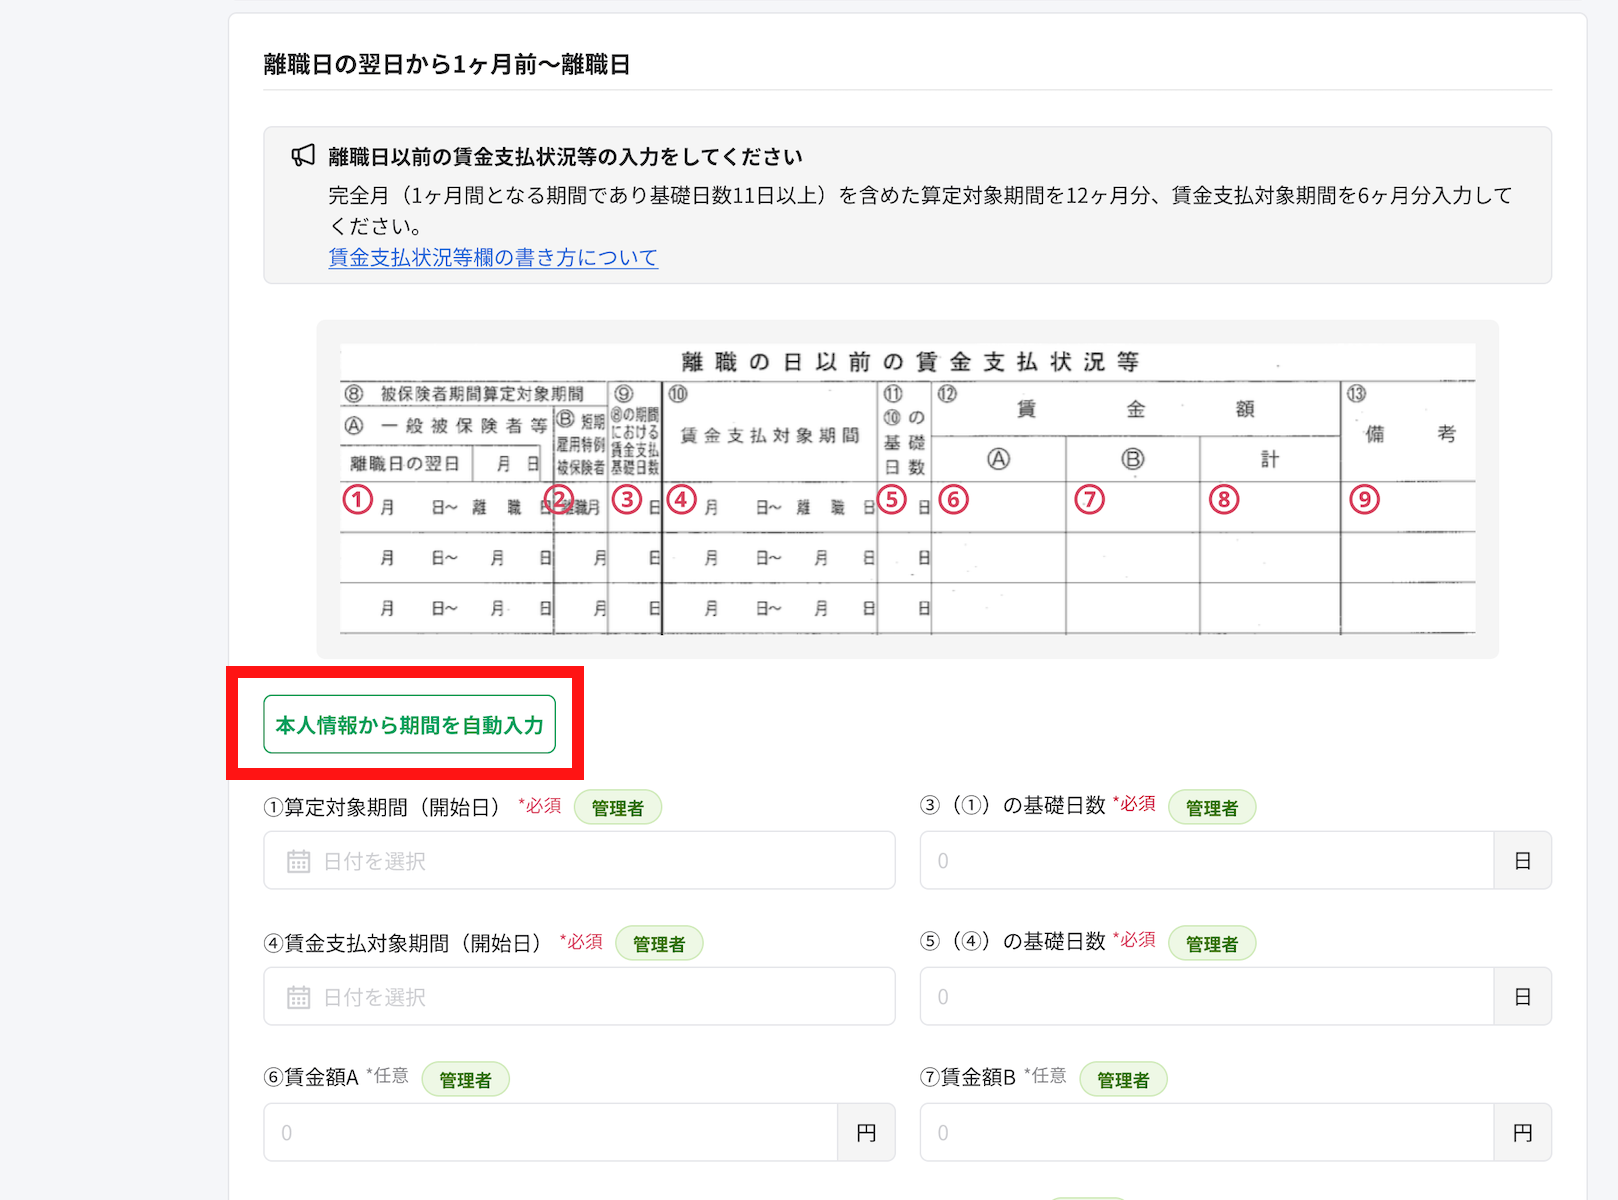Click the 賃金支払状況等 sample form image
1618x1200 pixels.
point(906,487)
